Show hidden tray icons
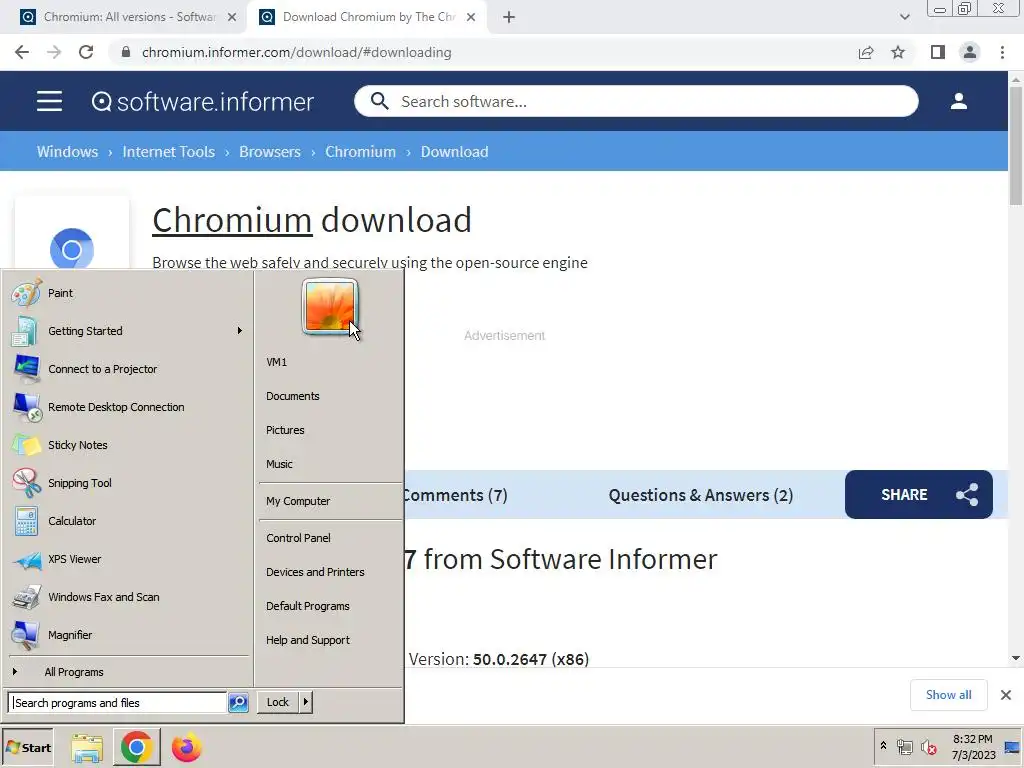 point(884,745)
